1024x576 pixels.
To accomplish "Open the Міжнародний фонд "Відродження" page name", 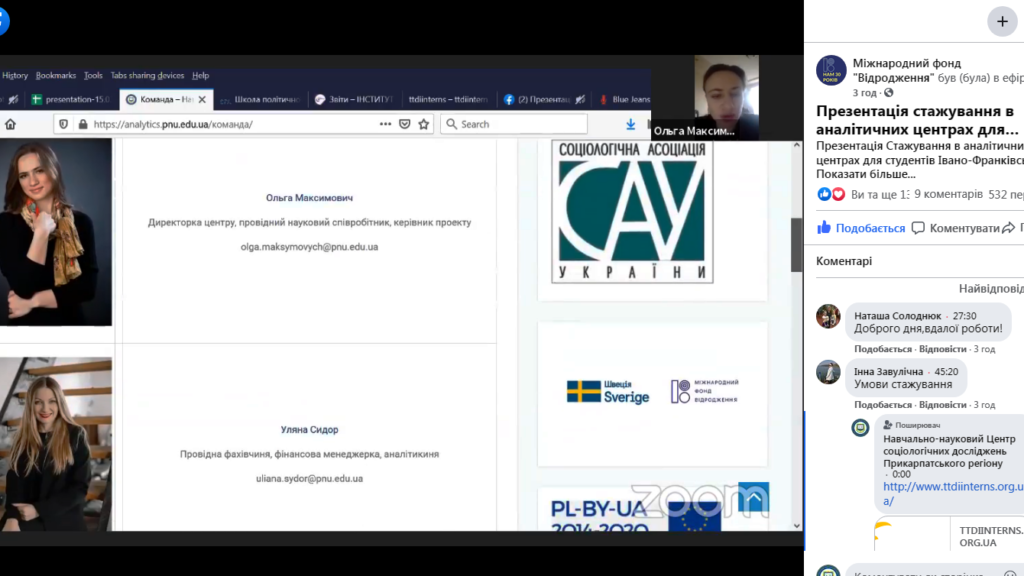I will [906, 71].
